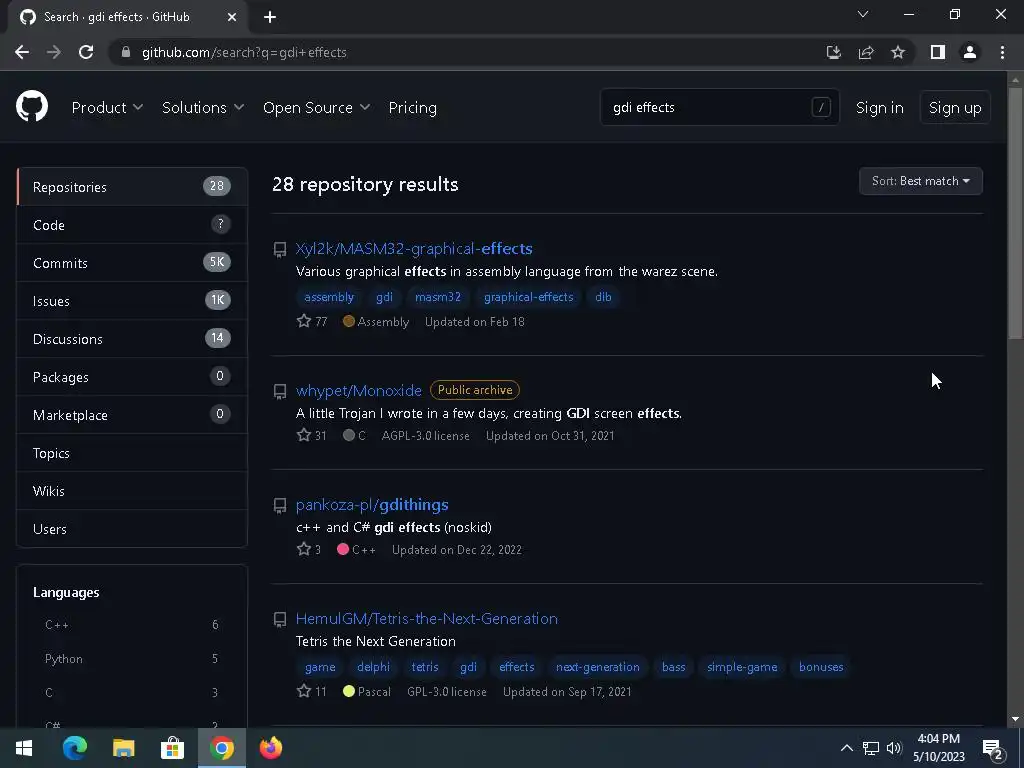1024x768 pixels.
Task: Click the install app icon in address bar
Action: (x=833, y=52)
